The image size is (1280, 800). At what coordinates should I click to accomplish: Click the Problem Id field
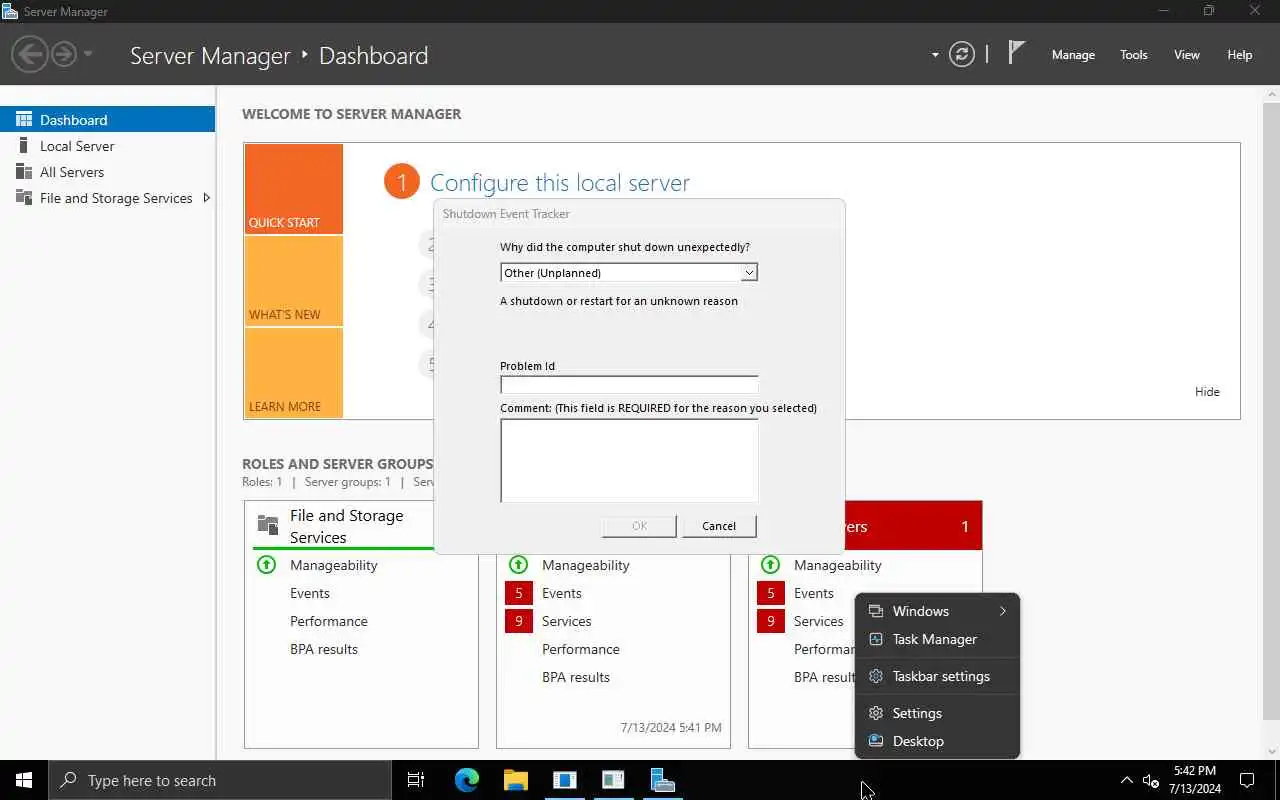coord(629,385)
